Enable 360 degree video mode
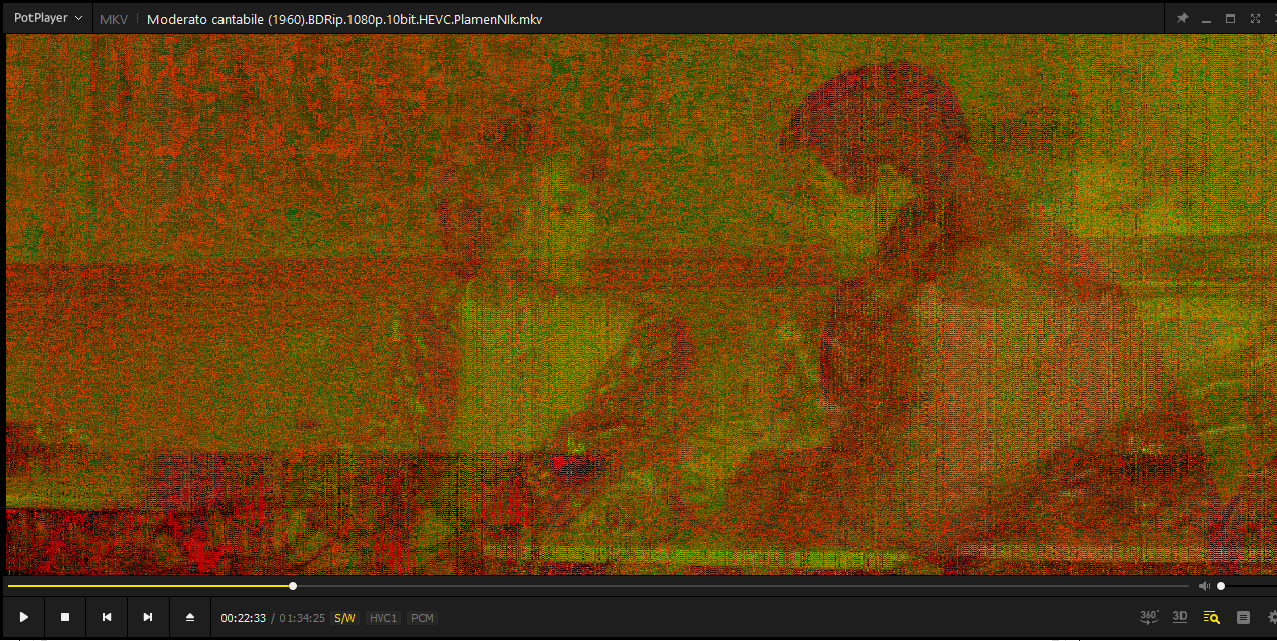The width and height of the screenshot is (1277, 641). [x=1150, y=617]
